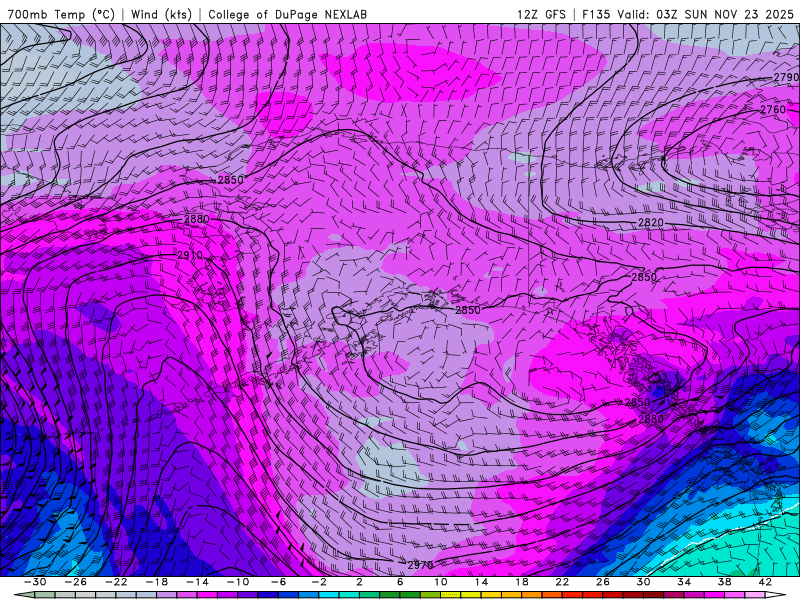
Task: Click the 14 temperature legend label
Action: [x=481, y=582]
